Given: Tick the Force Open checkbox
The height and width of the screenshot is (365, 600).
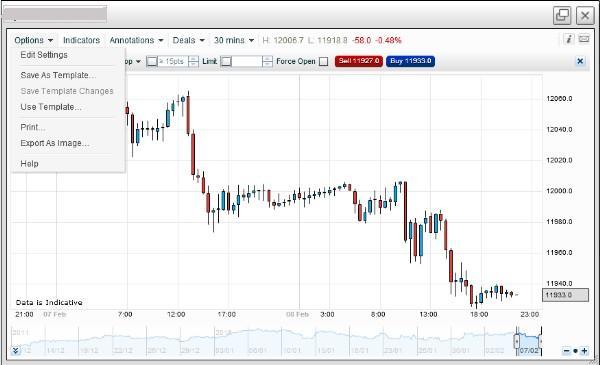Looking at the screenshot, I should pos(324,62).
